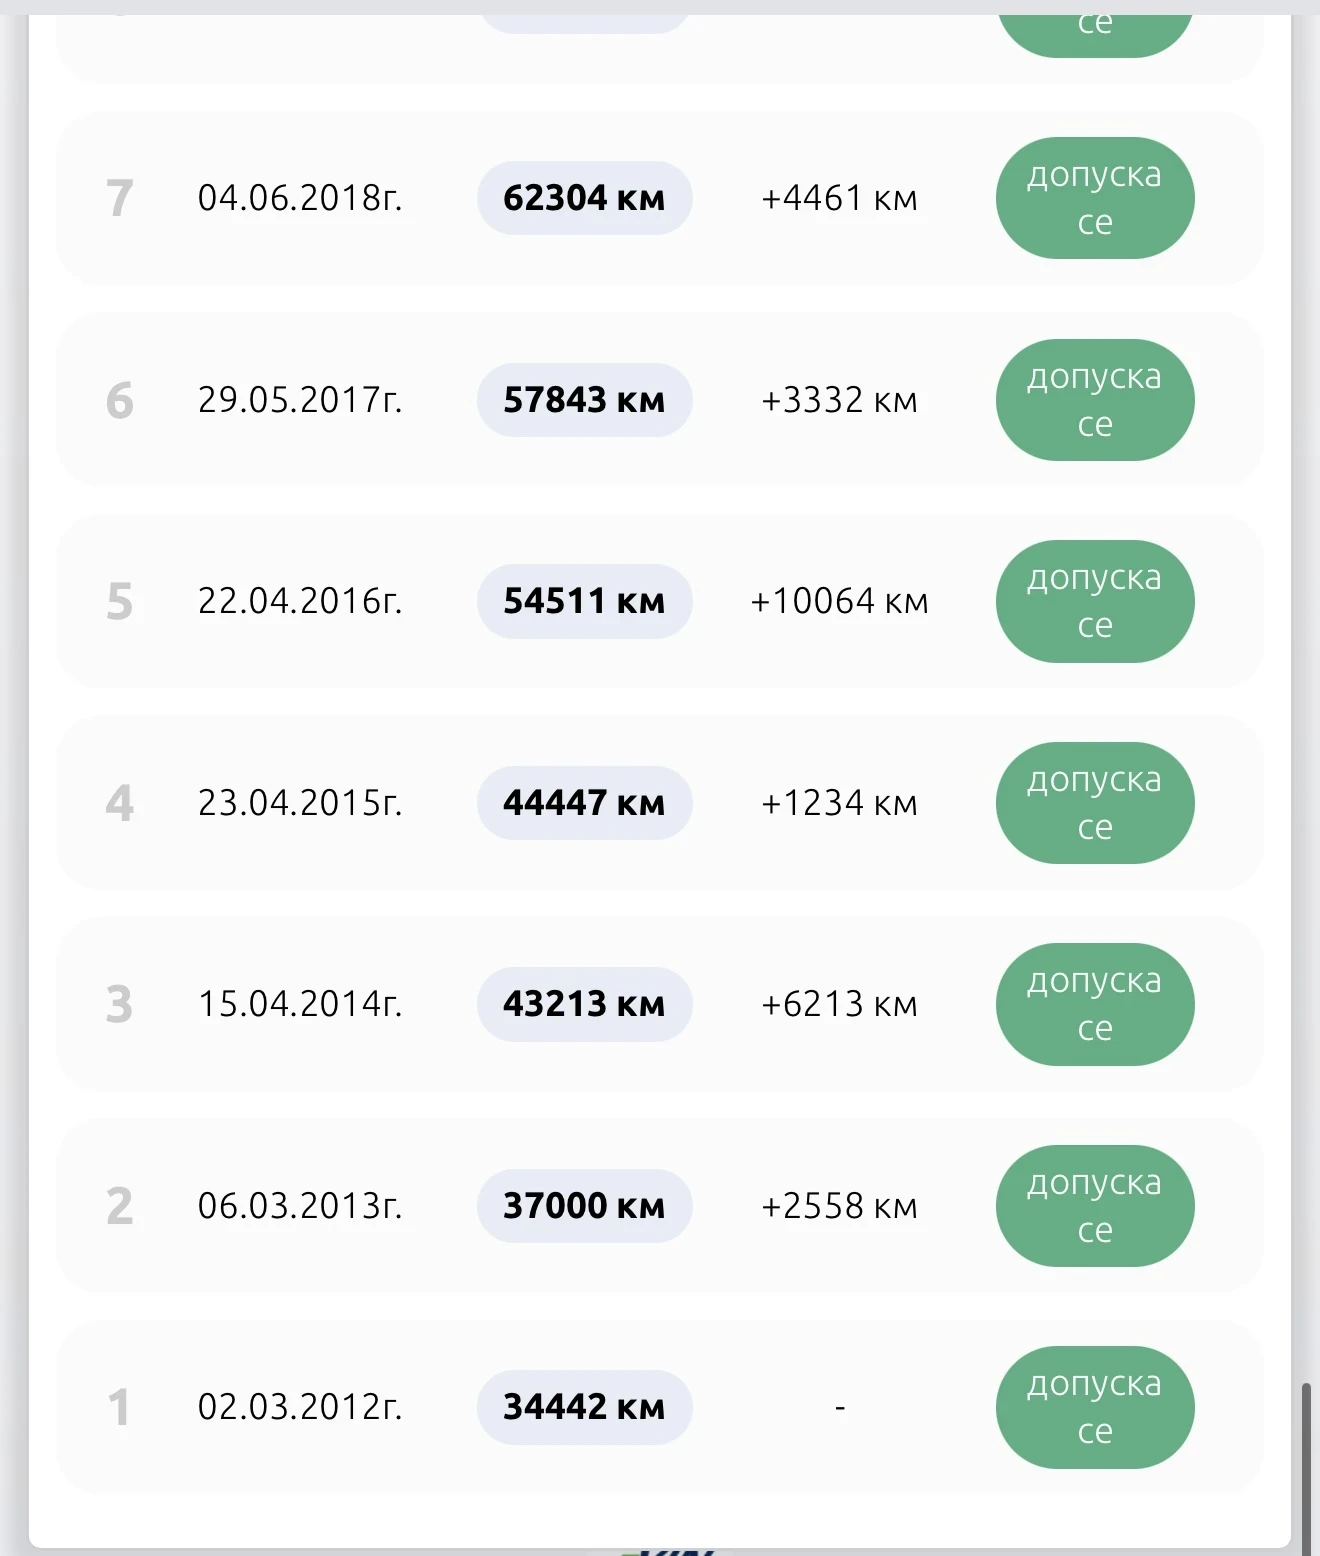Select the date 04.06.2018г.
This screenshot has width=1320, height=1556.
(300, 198)
